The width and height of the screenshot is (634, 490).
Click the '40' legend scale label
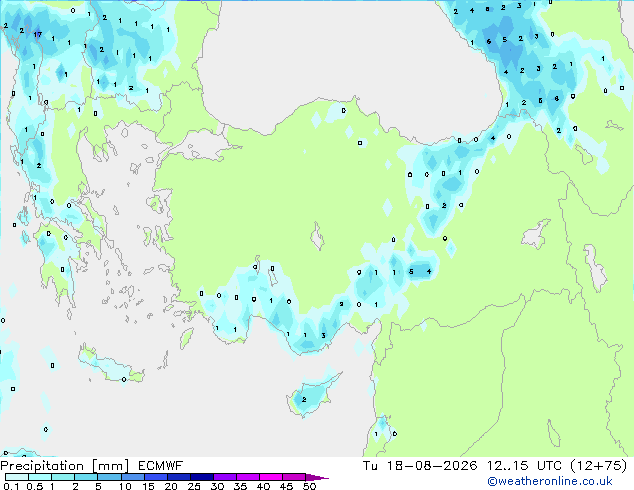(263, 486)
